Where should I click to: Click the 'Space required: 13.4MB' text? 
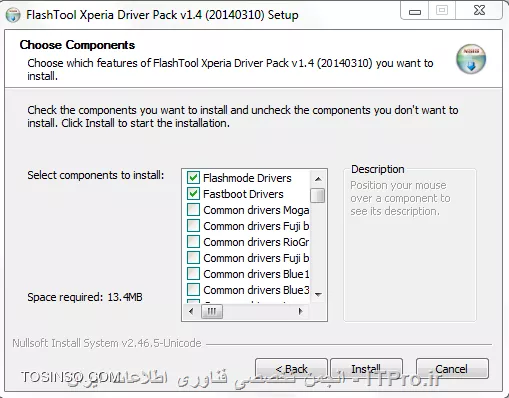tap(85, 297)
